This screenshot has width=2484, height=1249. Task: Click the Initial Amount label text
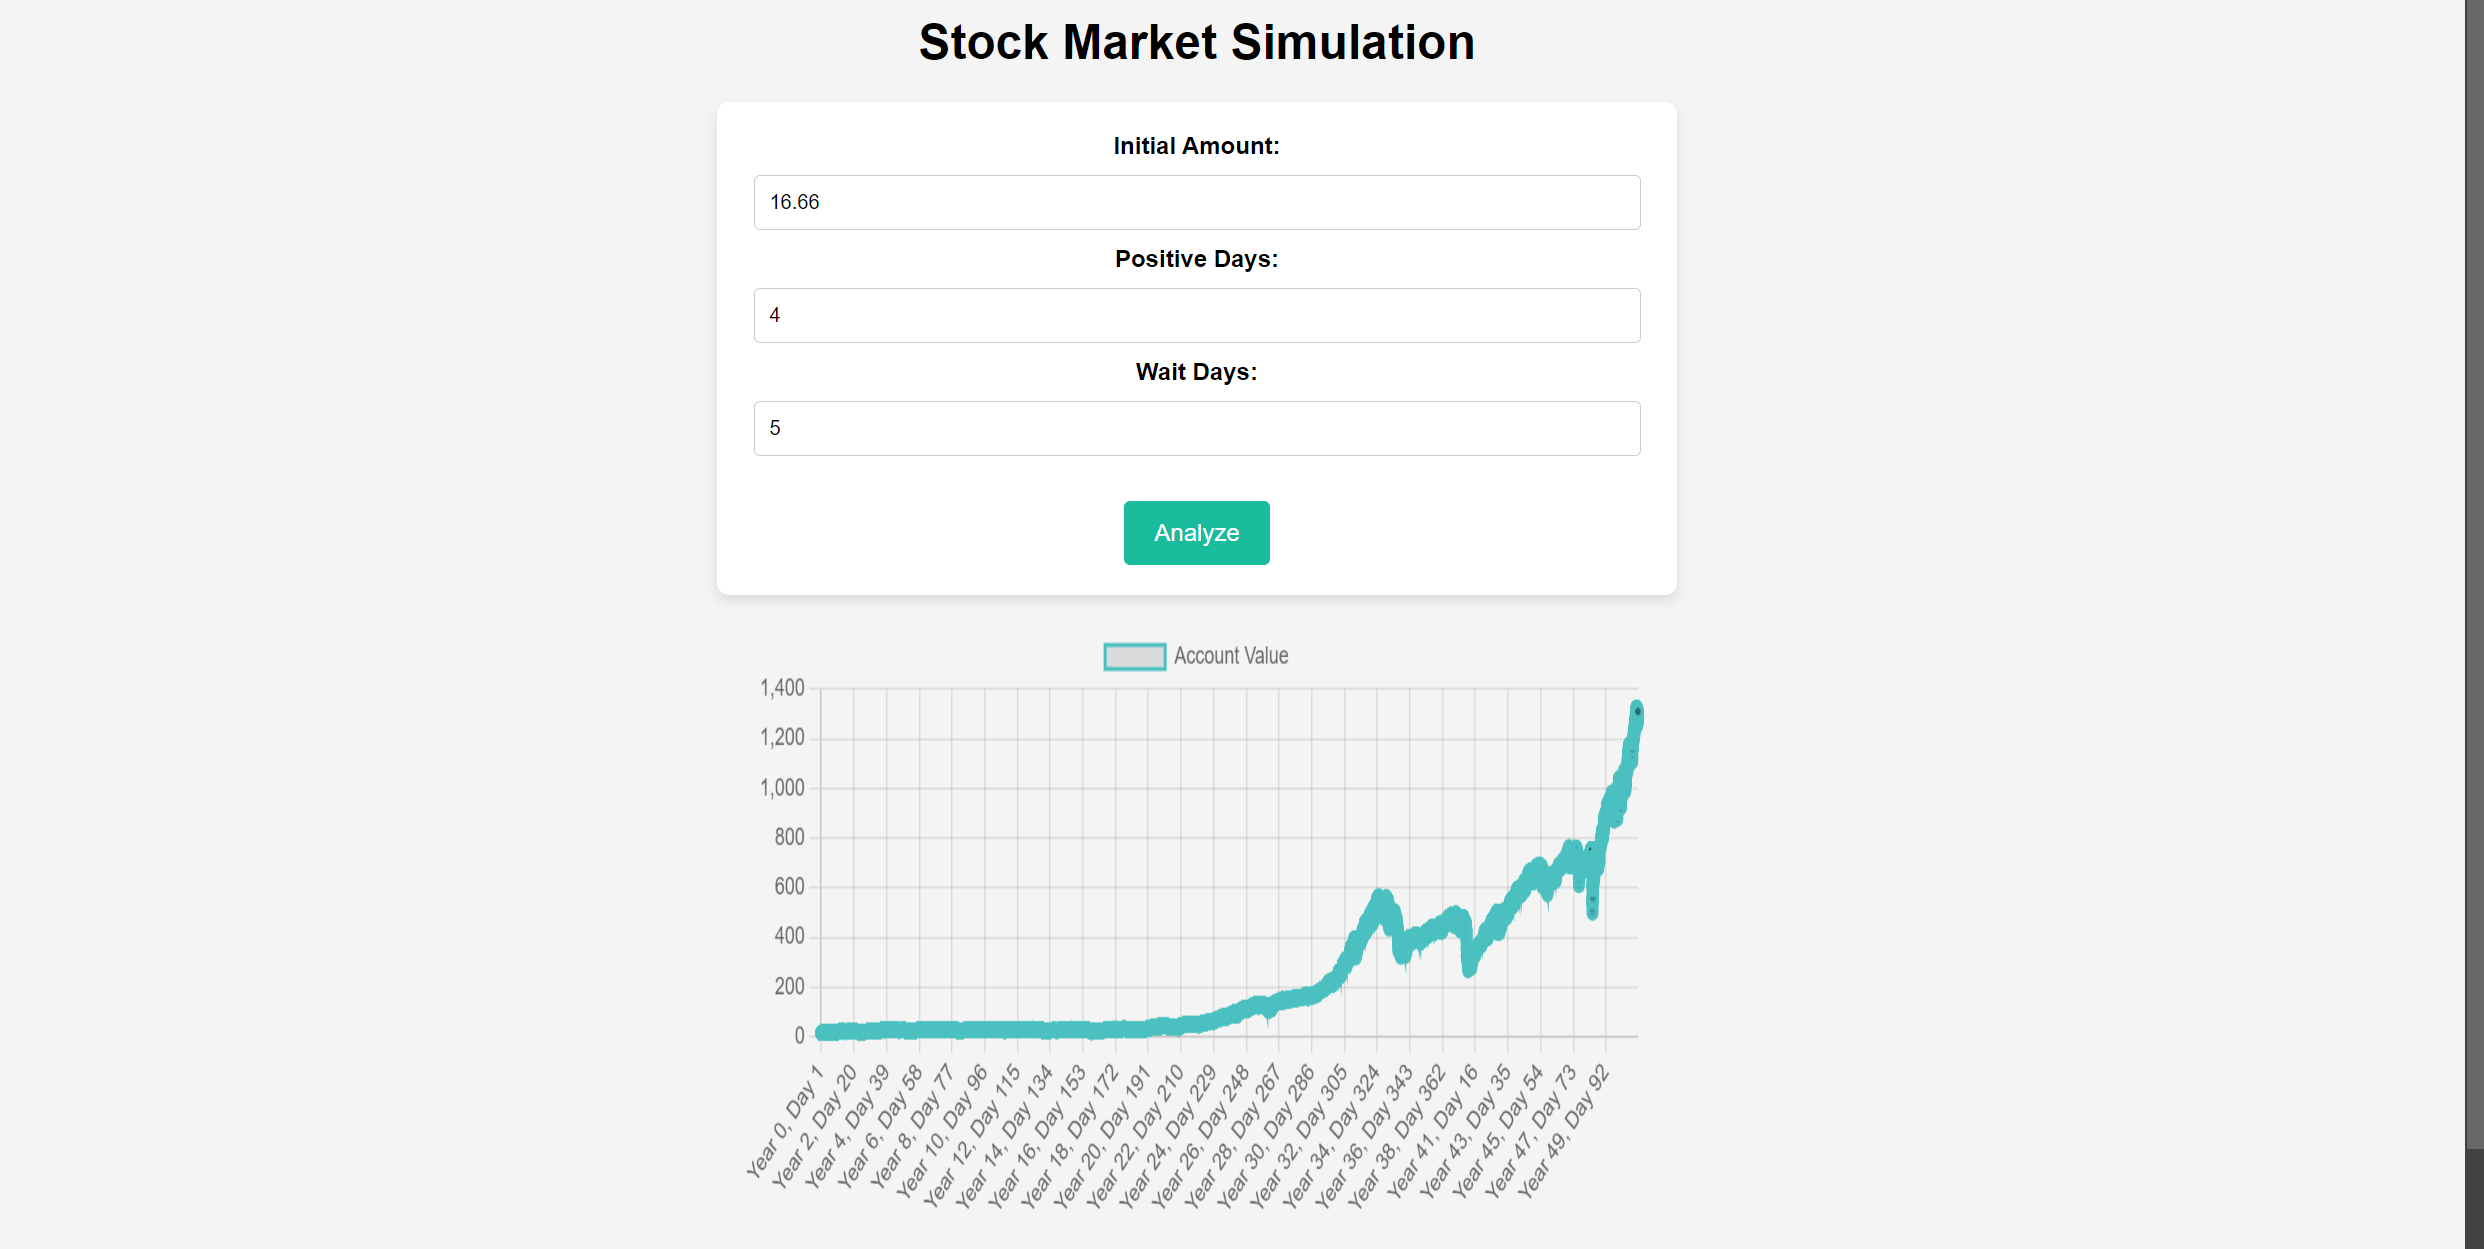pyautogui.click(x=1196, y=145)
